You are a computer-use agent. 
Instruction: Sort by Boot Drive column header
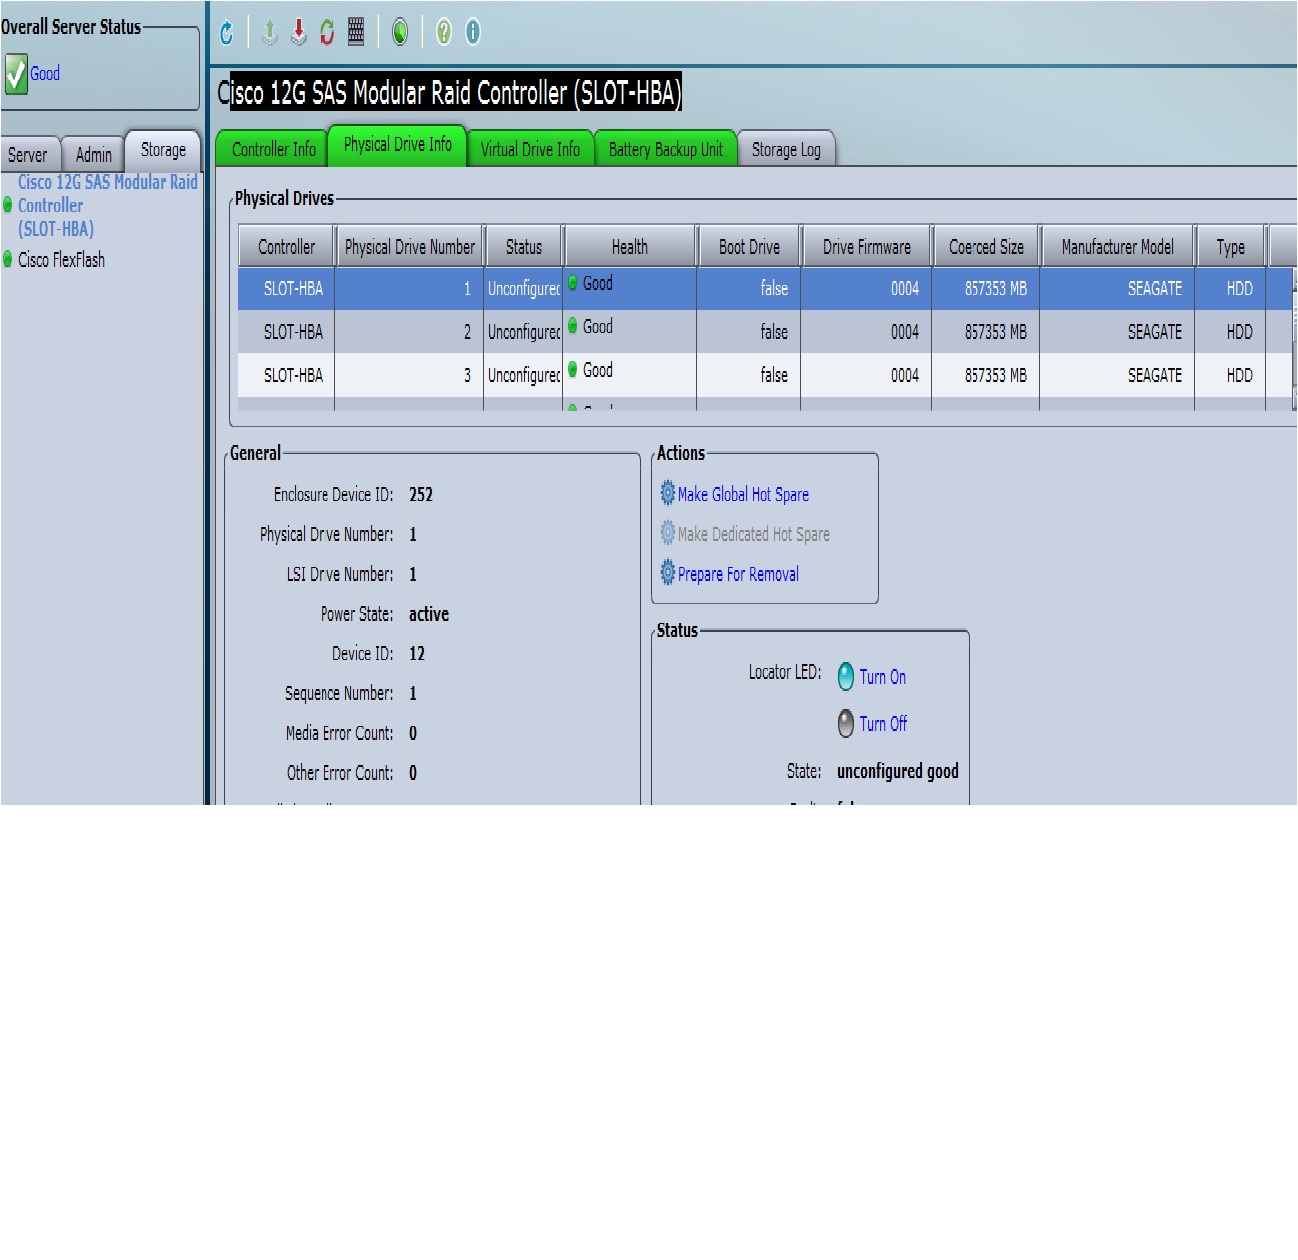(749, 247)
